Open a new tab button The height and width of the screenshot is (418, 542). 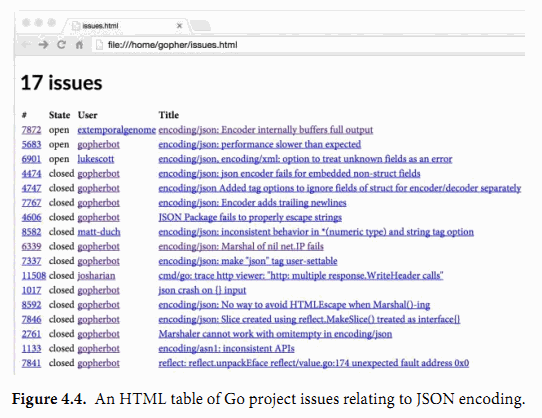point(200,26)
